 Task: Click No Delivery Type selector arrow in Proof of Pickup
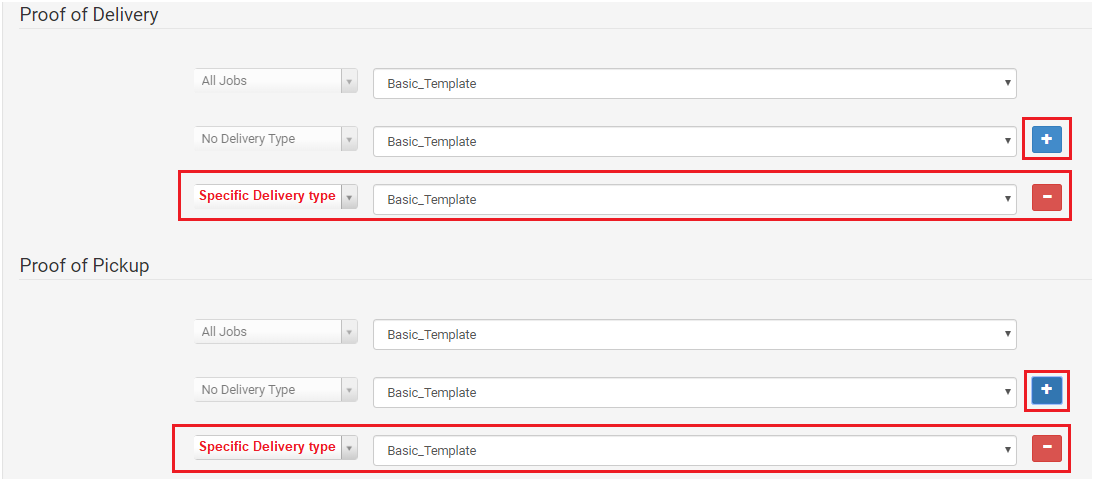coord(349,390)
